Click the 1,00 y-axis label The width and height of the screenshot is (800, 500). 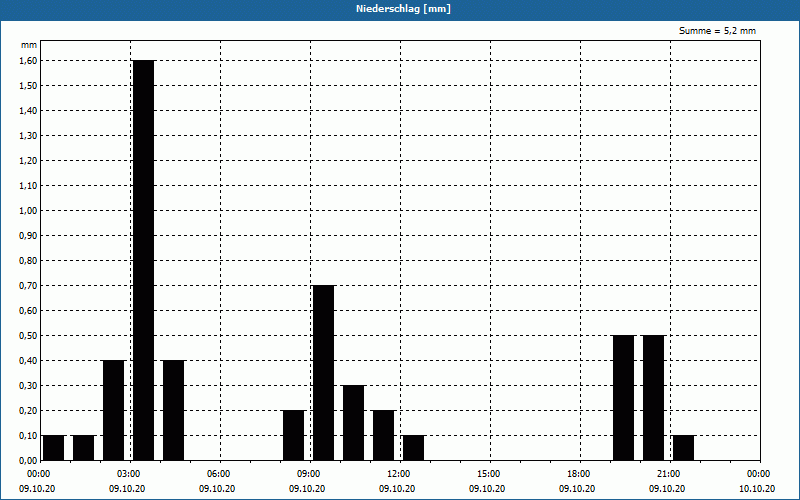(x=28, y=211)
